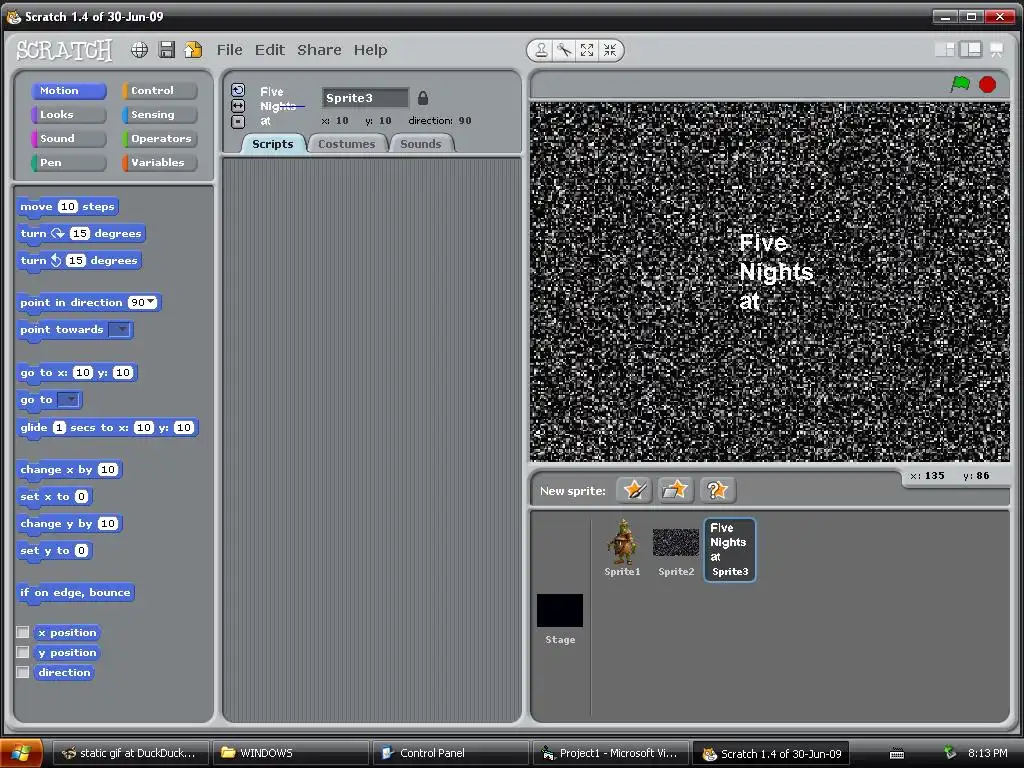Image resolution: width=1024 pixels, height=768 pixels.
Task: Toggle the sprite drag lock icon
Action: point(423,98)
